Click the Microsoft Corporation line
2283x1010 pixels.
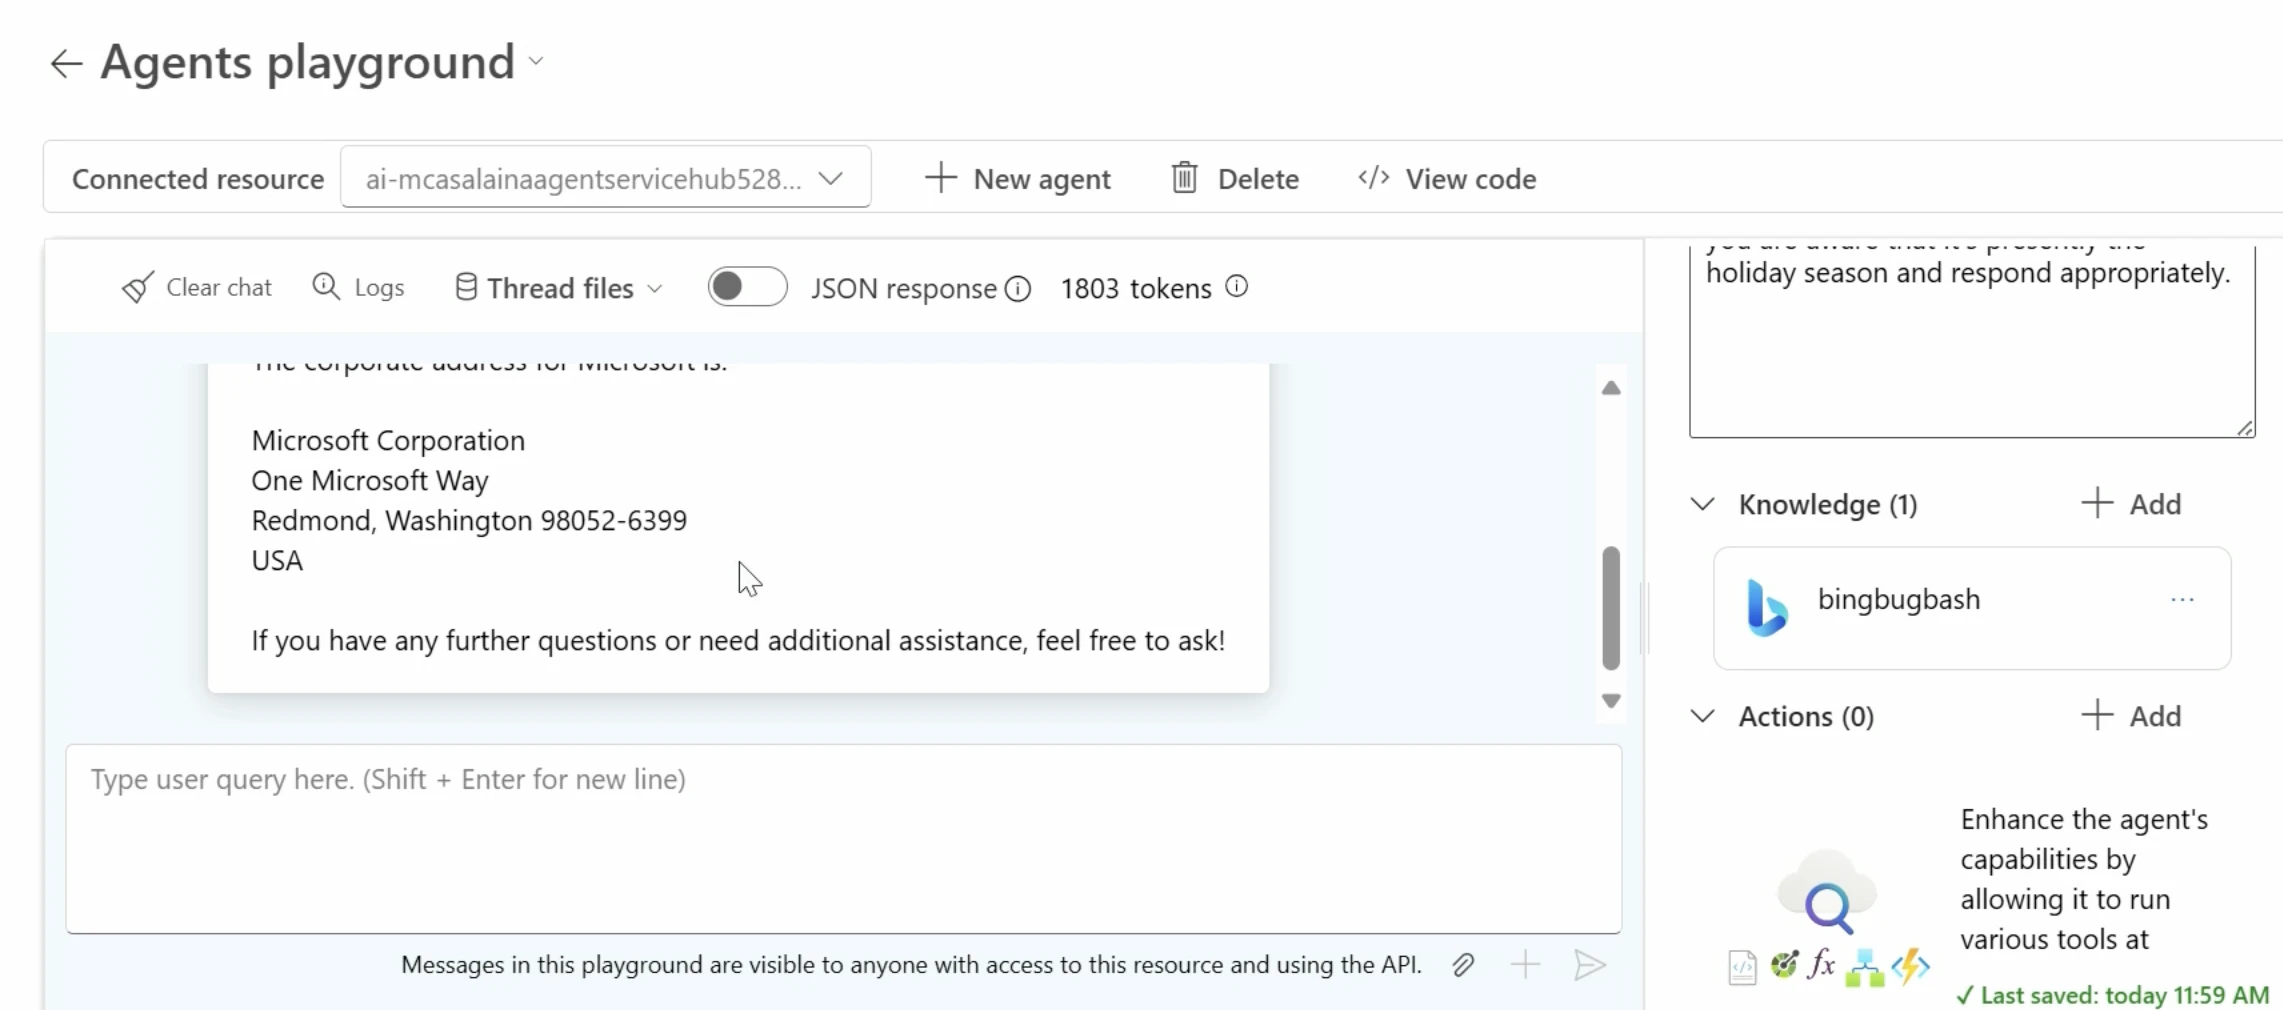388,441
